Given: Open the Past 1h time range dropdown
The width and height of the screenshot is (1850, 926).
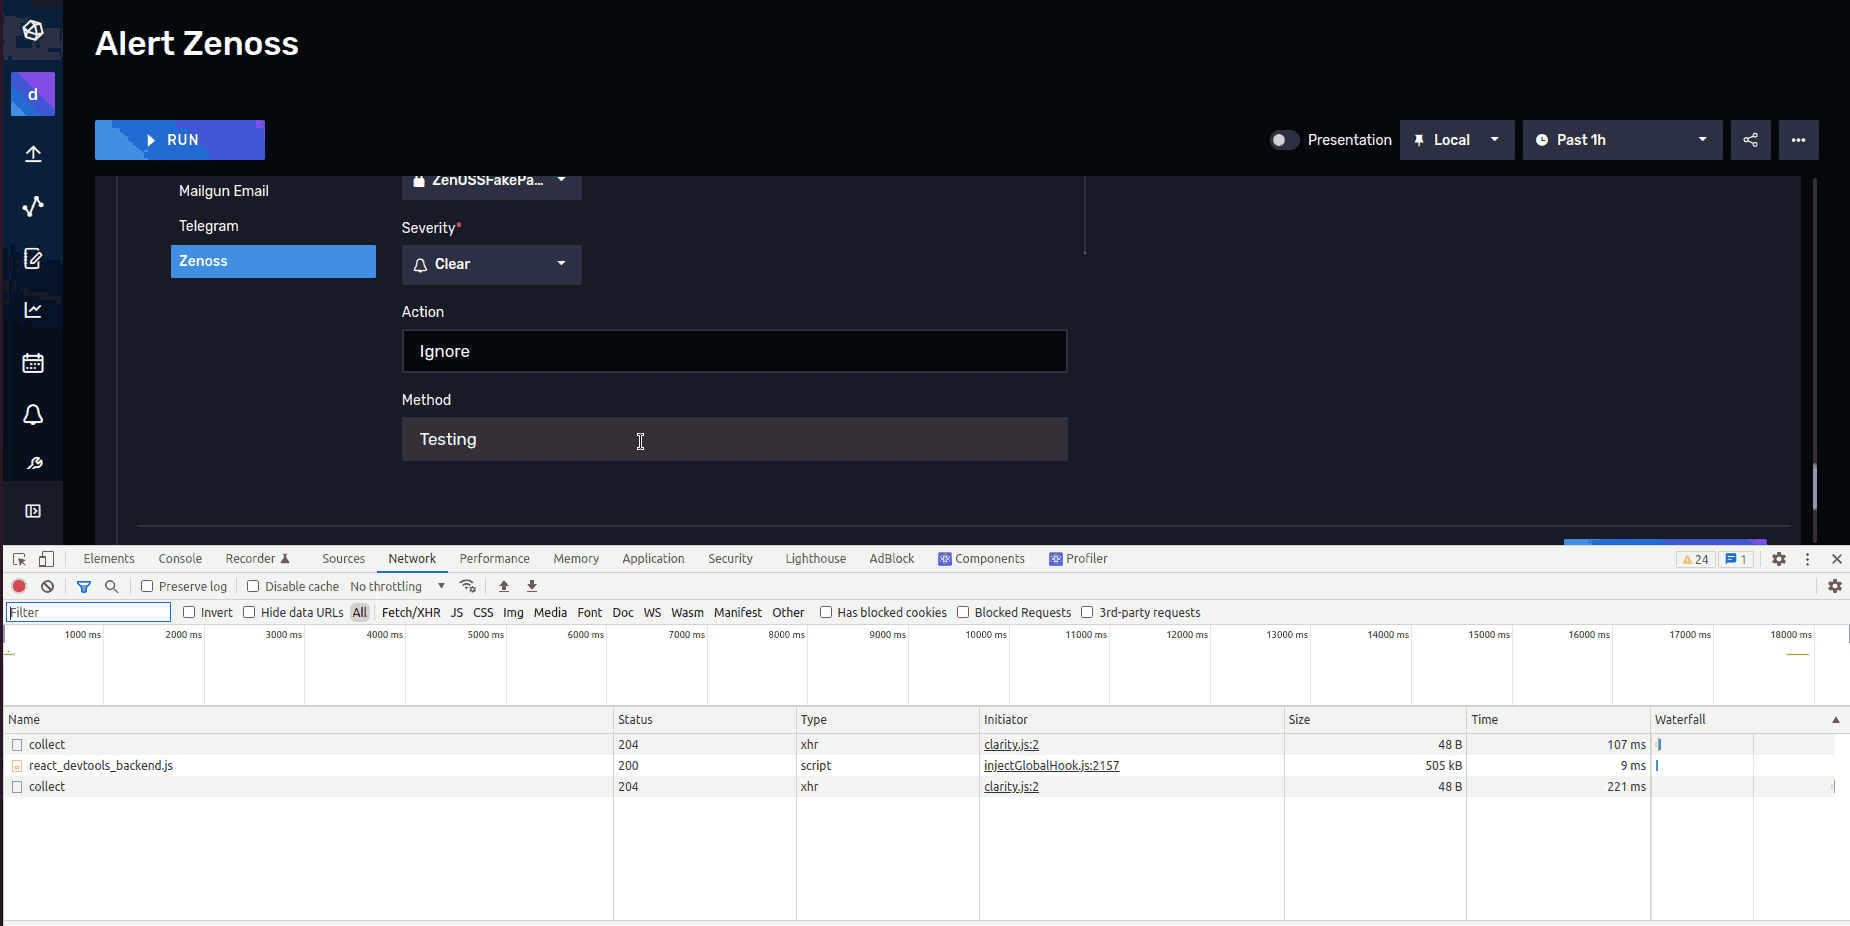Looking at the screenshot, I should (1621, 140).
